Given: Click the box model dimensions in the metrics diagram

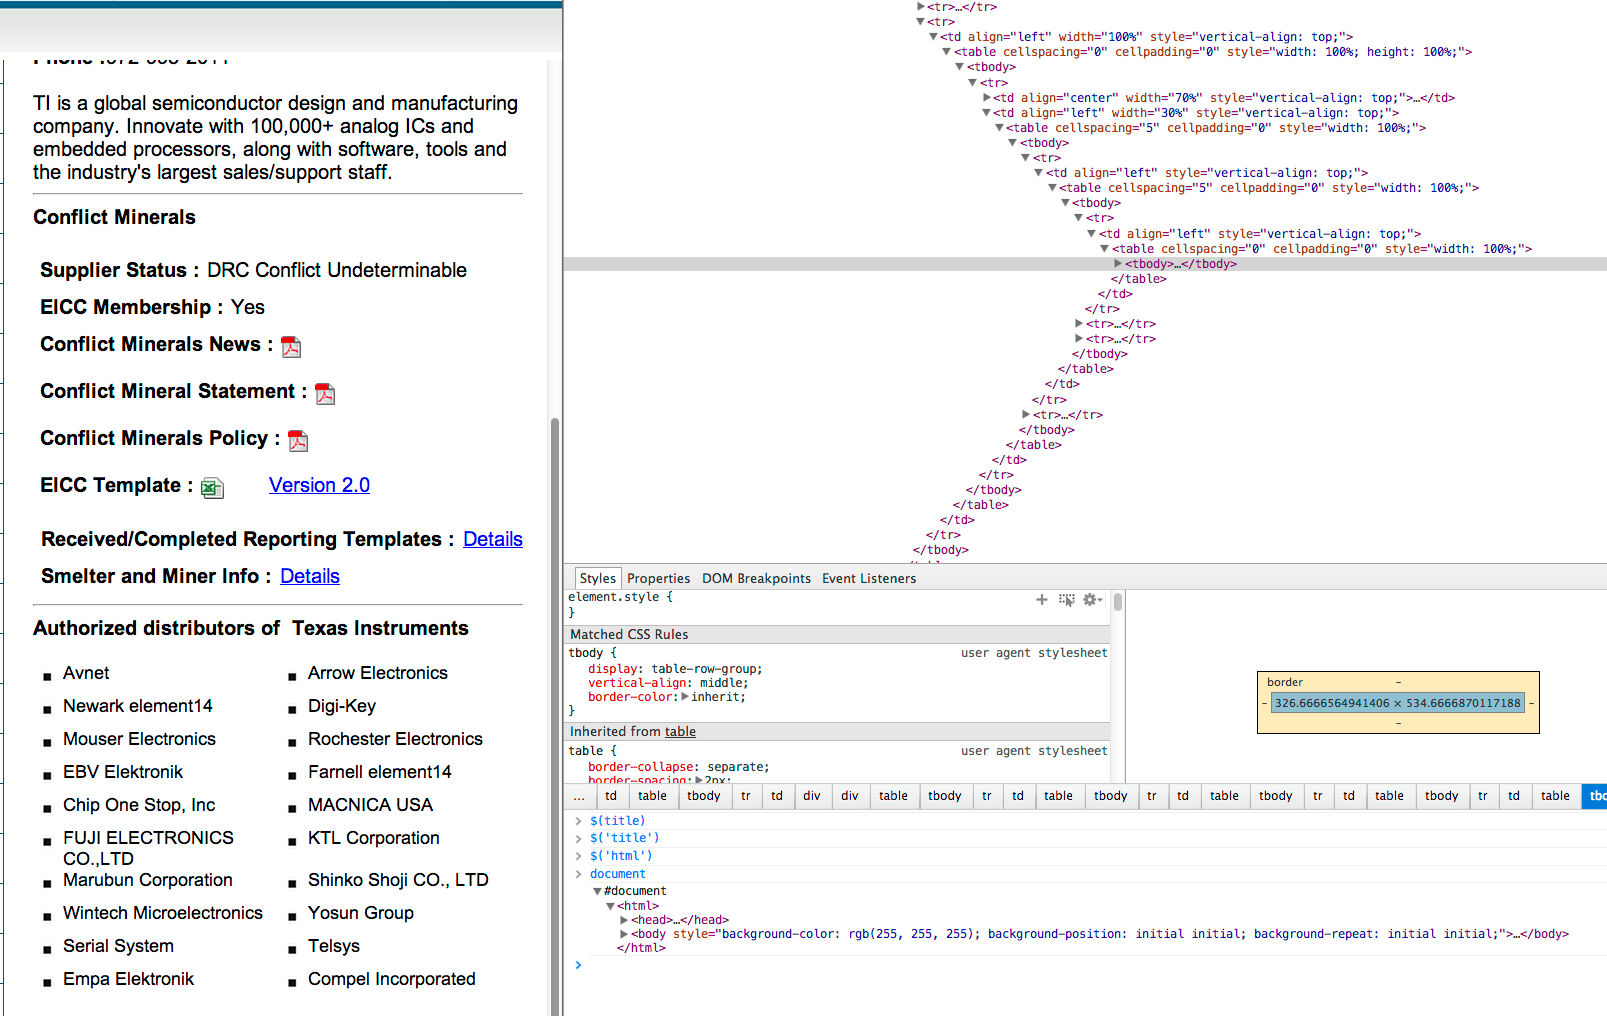Looking at the screenshot, I should 1397,703.
